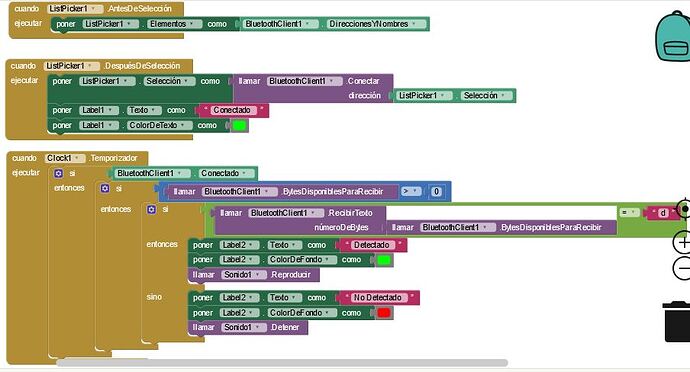690x372 pixels.
Task: Click red color swatch for Label2 ColorDeFondo
Action: [383, 313]
